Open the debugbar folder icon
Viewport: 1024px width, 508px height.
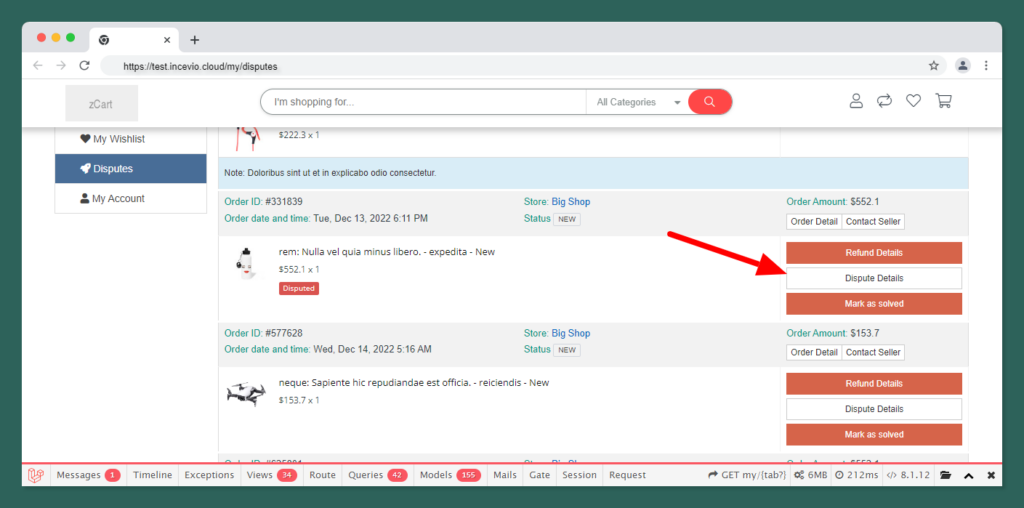[x=945, y=475]
